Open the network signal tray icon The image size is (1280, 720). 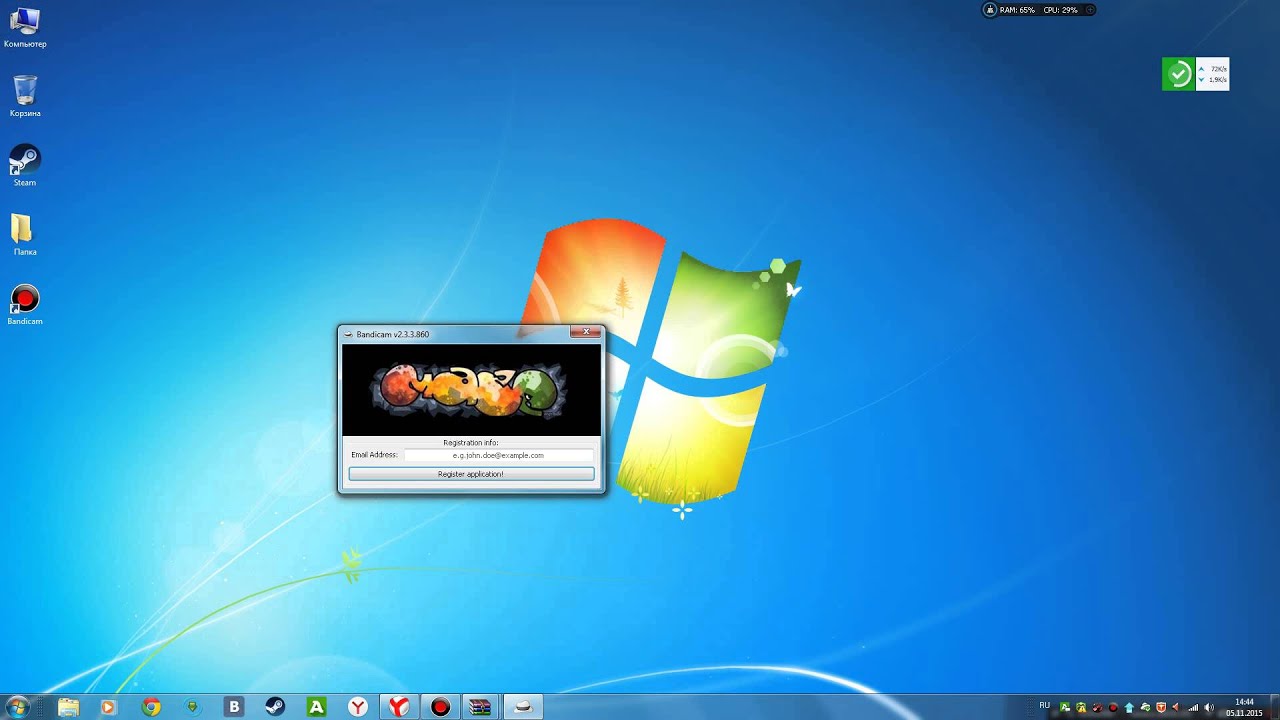click(x=1193, y=707)
